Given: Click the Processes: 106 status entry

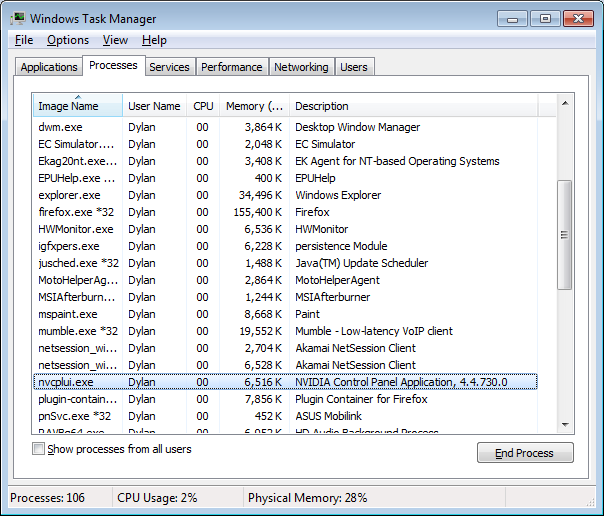Looking at the screenshot, I should [47, 498].
